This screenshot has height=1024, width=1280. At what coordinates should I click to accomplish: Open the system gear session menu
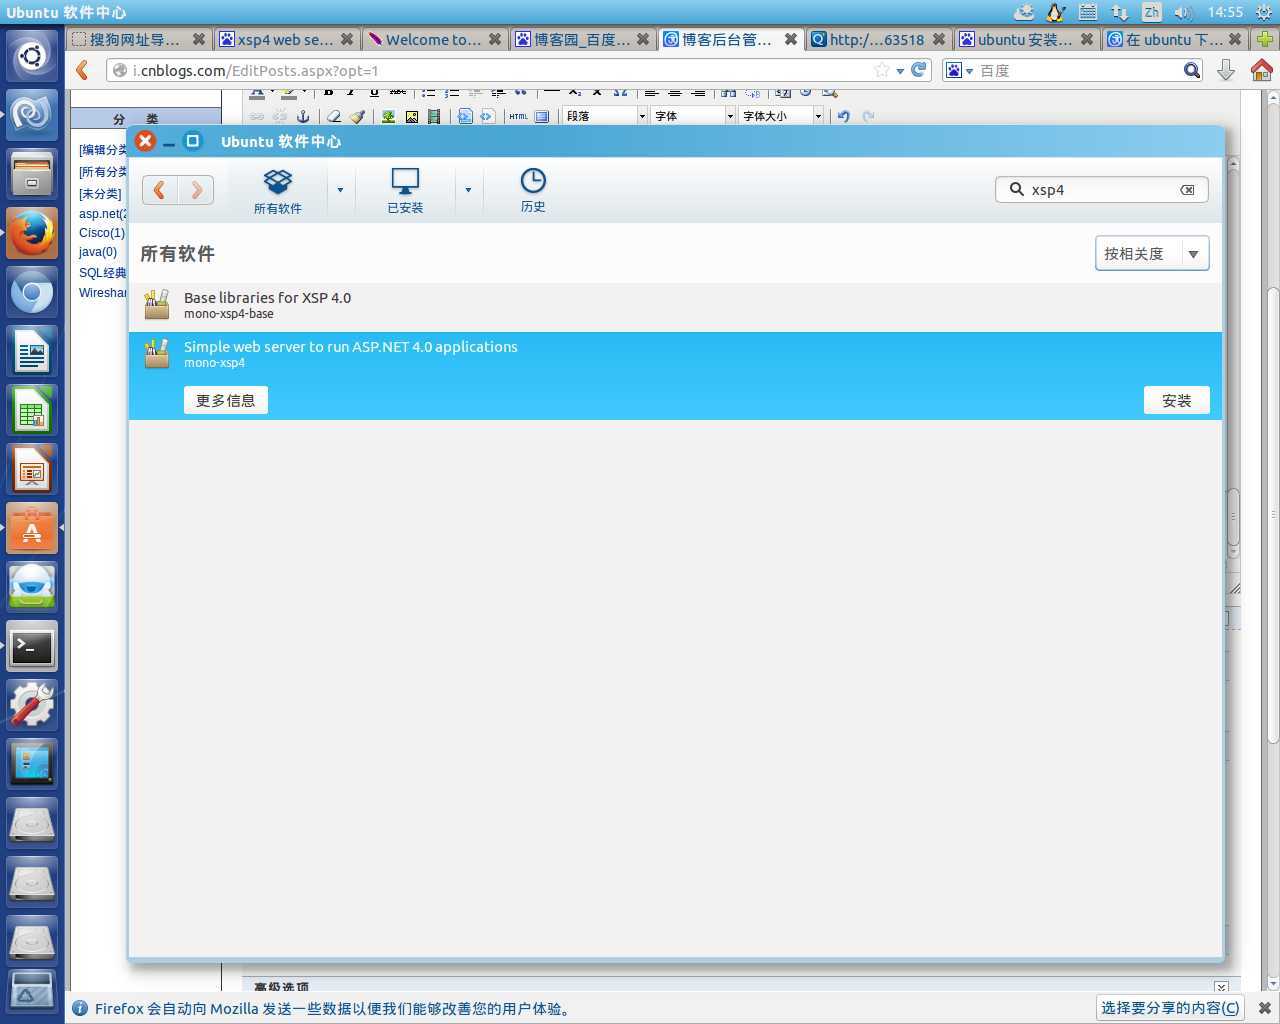1264,12
